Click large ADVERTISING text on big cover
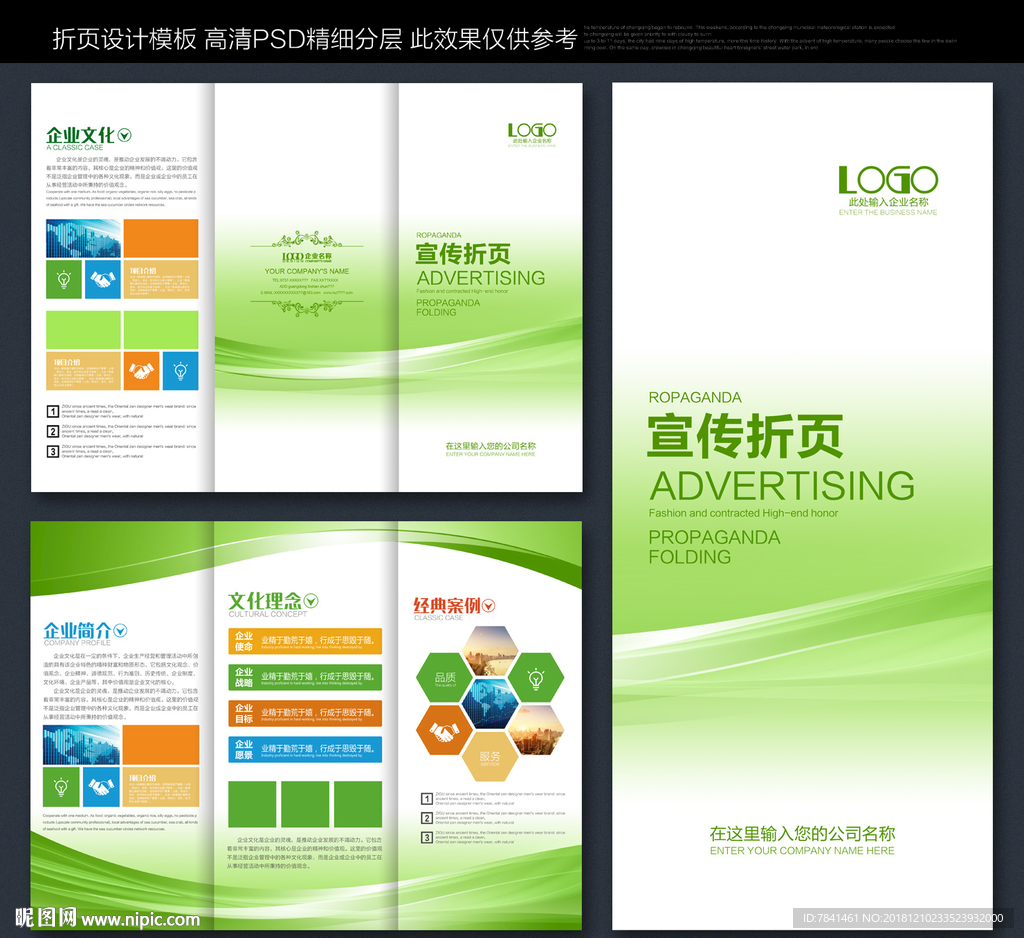Screen dimensions: 1024x938 (782, 485)
